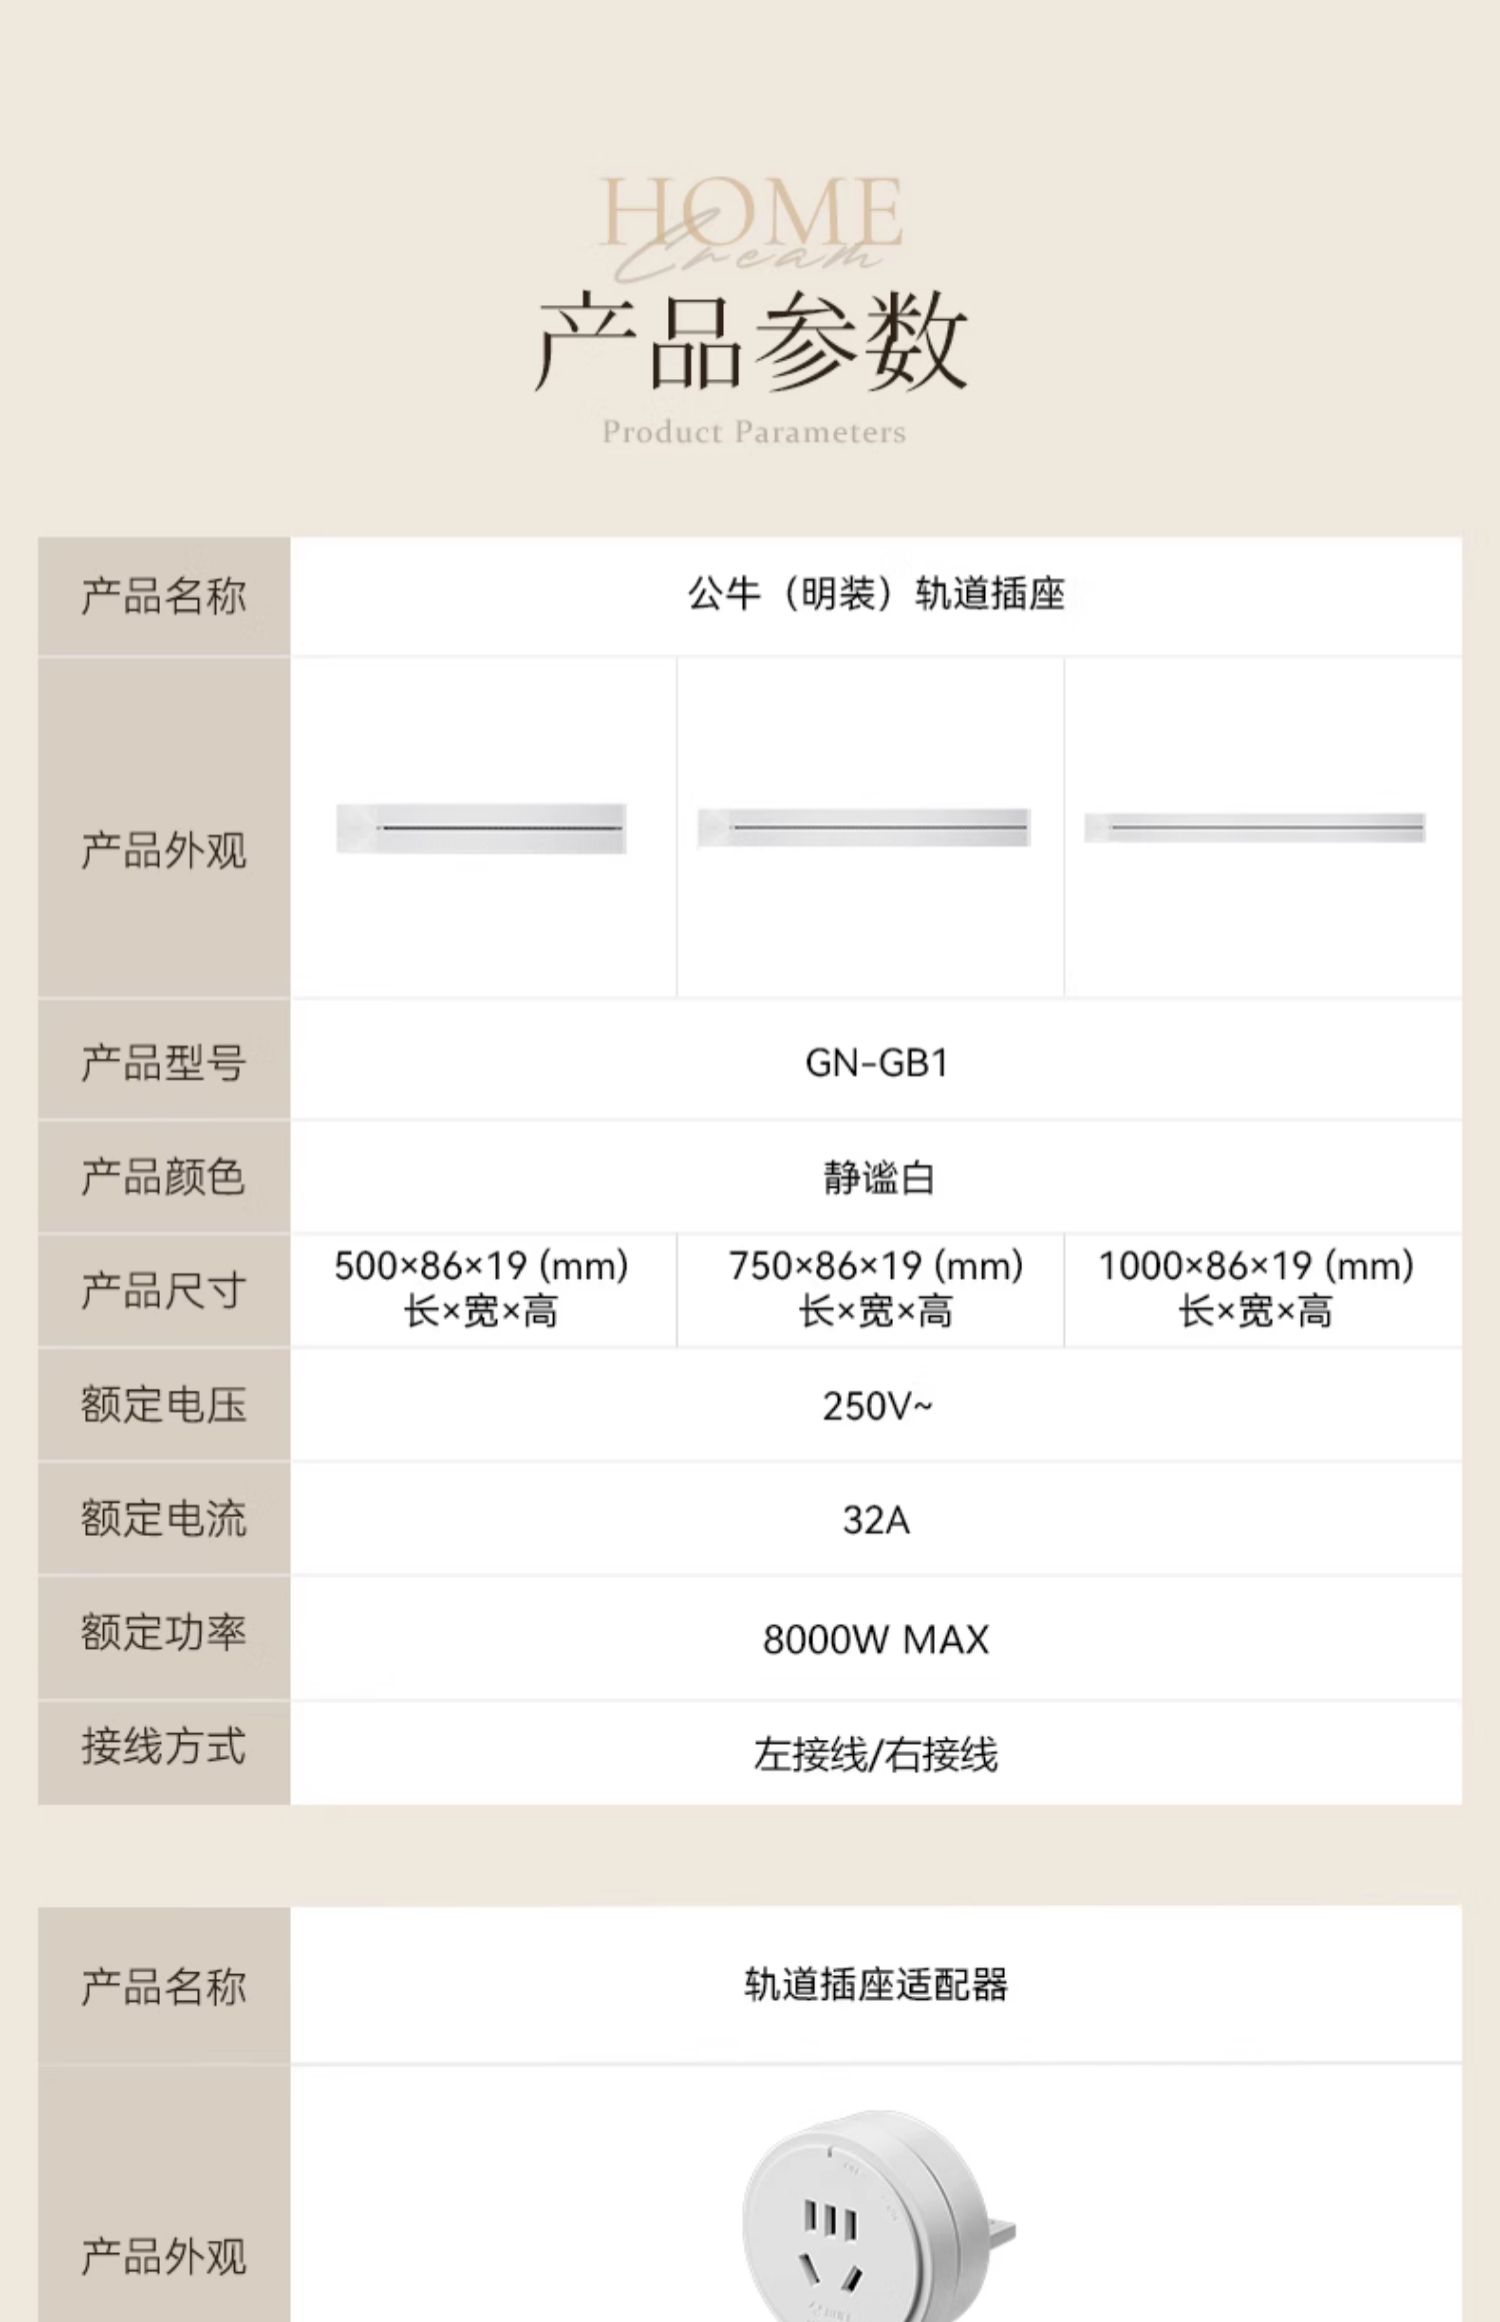Select the 750×86×19 (mm) size cell

[x=875, y=1288]
